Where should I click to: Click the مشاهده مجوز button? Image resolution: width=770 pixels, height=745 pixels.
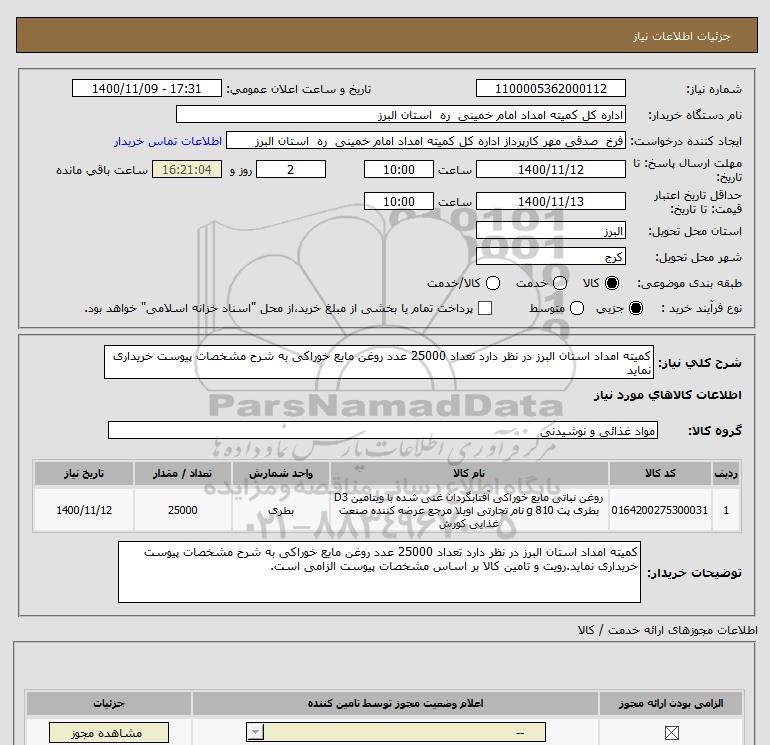click(x=109, y=732)
